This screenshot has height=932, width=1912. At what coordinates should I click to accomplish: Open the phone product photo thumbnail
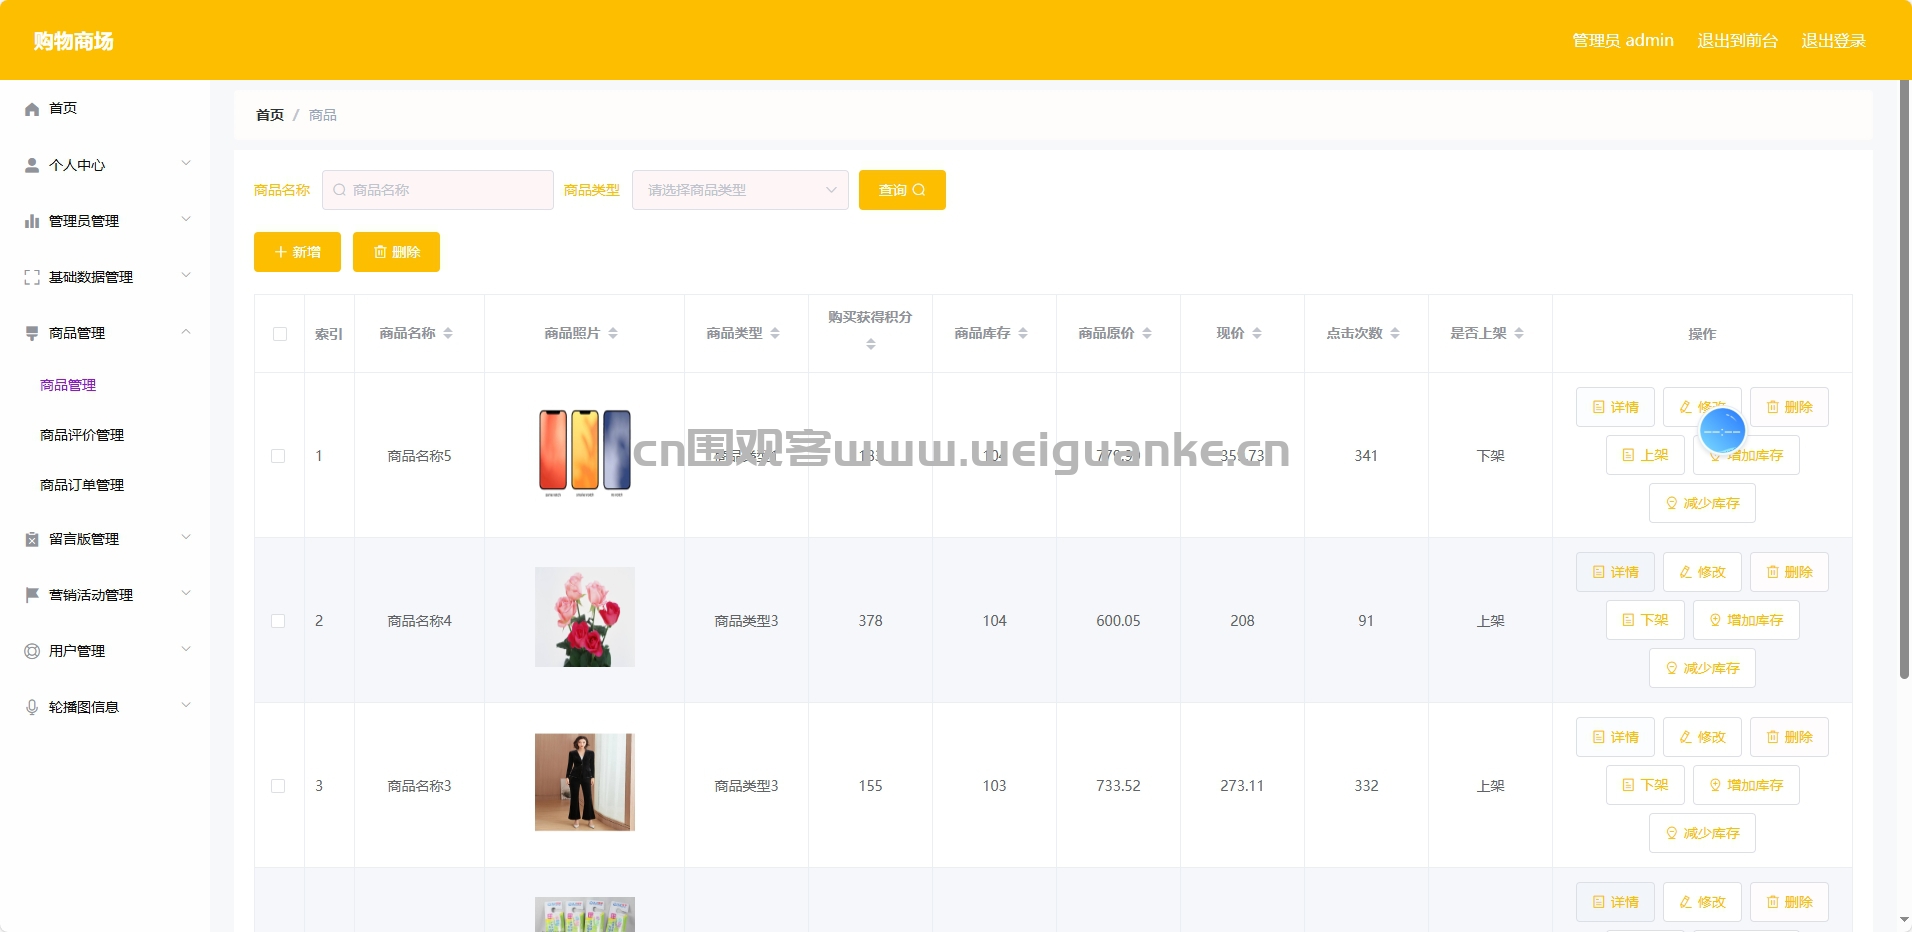[x=585, y=453]
